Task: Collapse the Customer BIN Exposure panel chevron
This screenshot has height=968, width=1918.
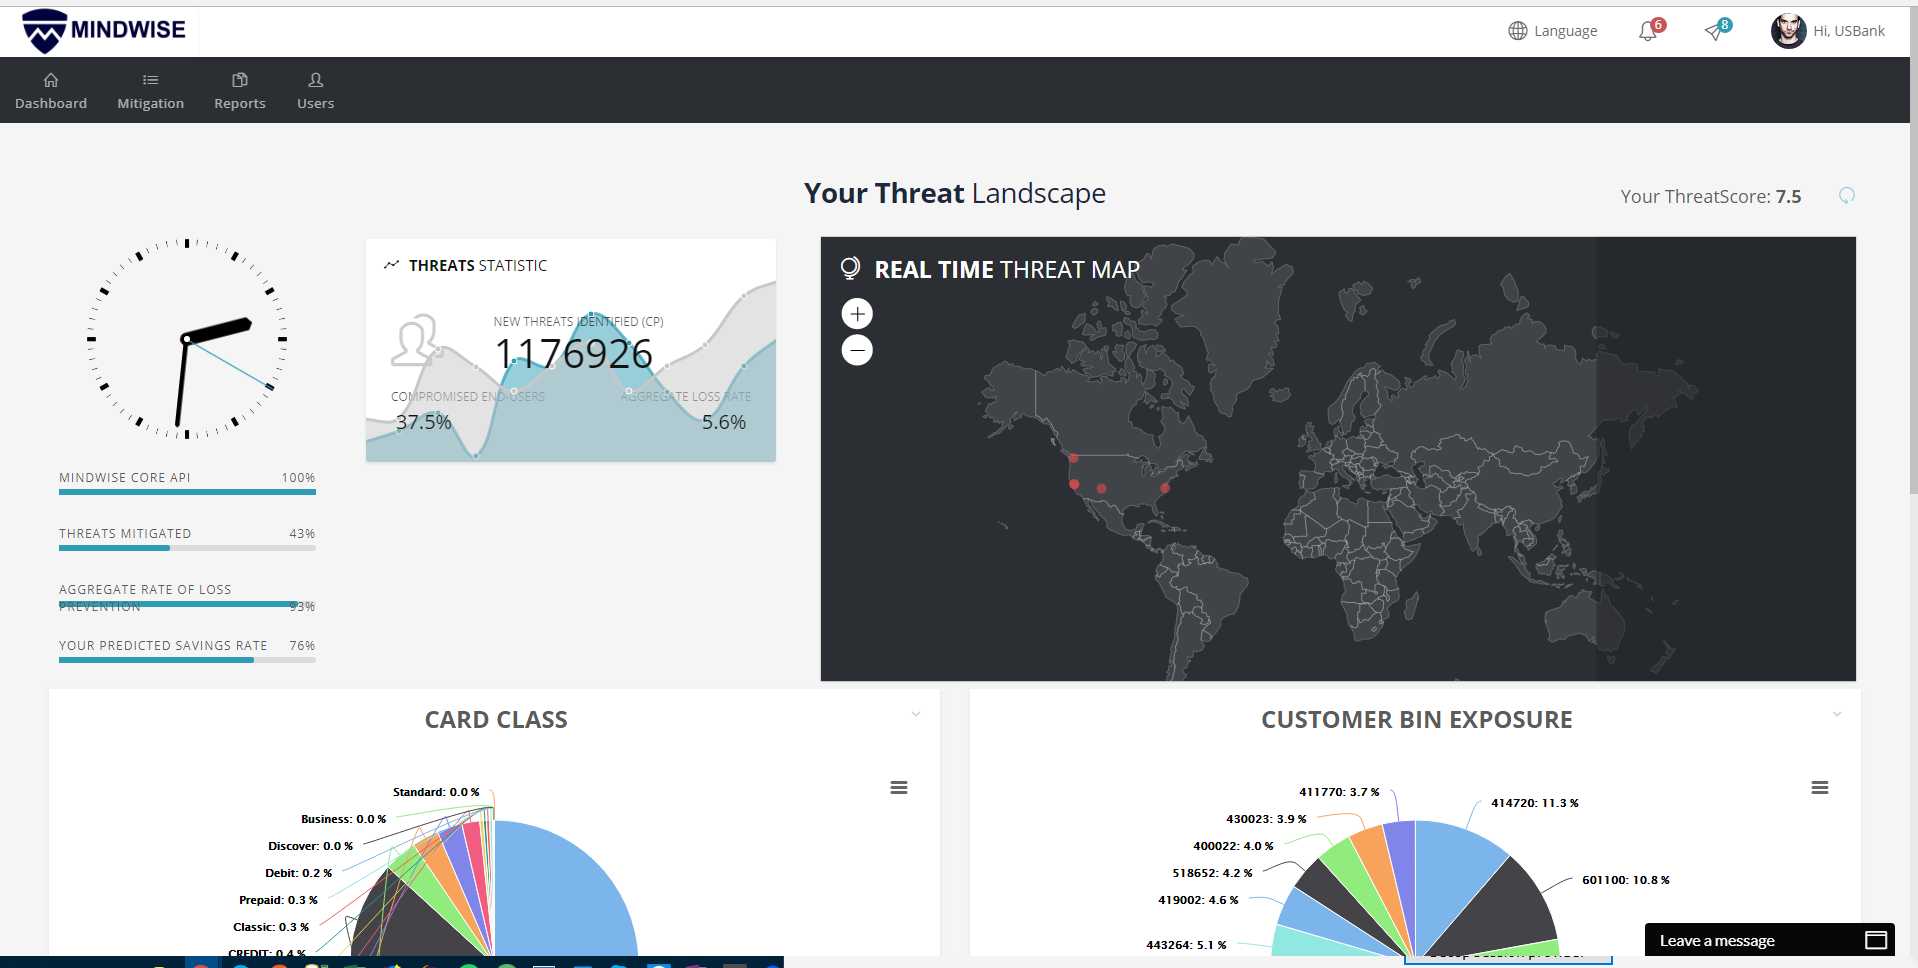Action: point(1836,714)
